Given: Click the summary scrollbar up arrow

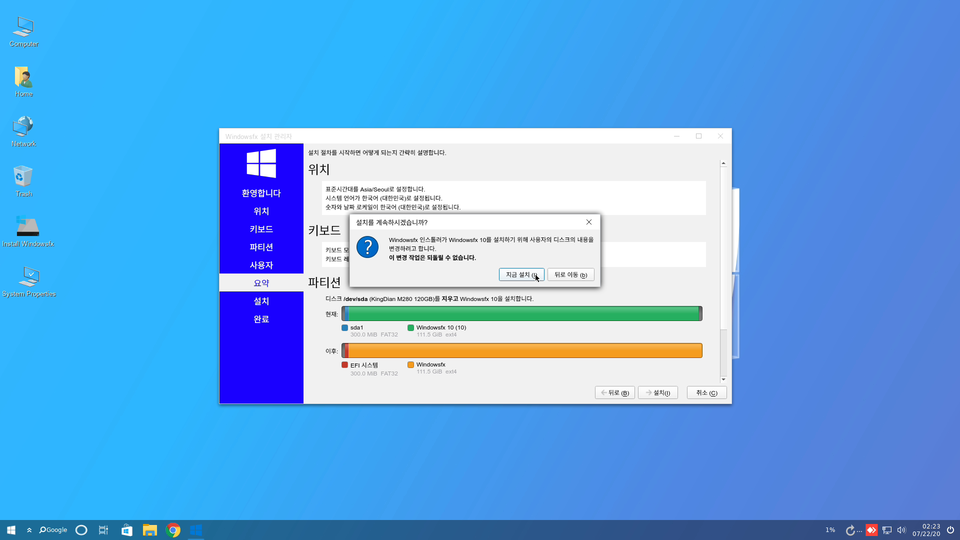Looking at the screenshot, I should [x=723, y=163].
